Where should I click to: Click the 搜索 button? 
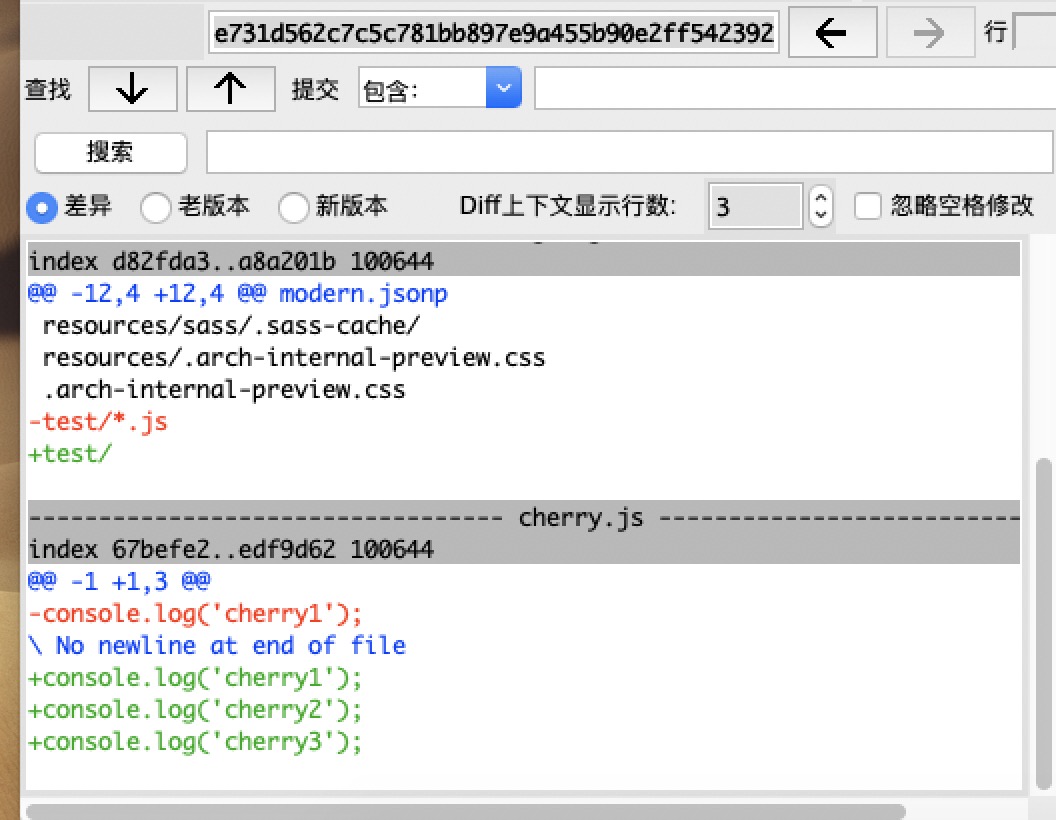[110, 152]
